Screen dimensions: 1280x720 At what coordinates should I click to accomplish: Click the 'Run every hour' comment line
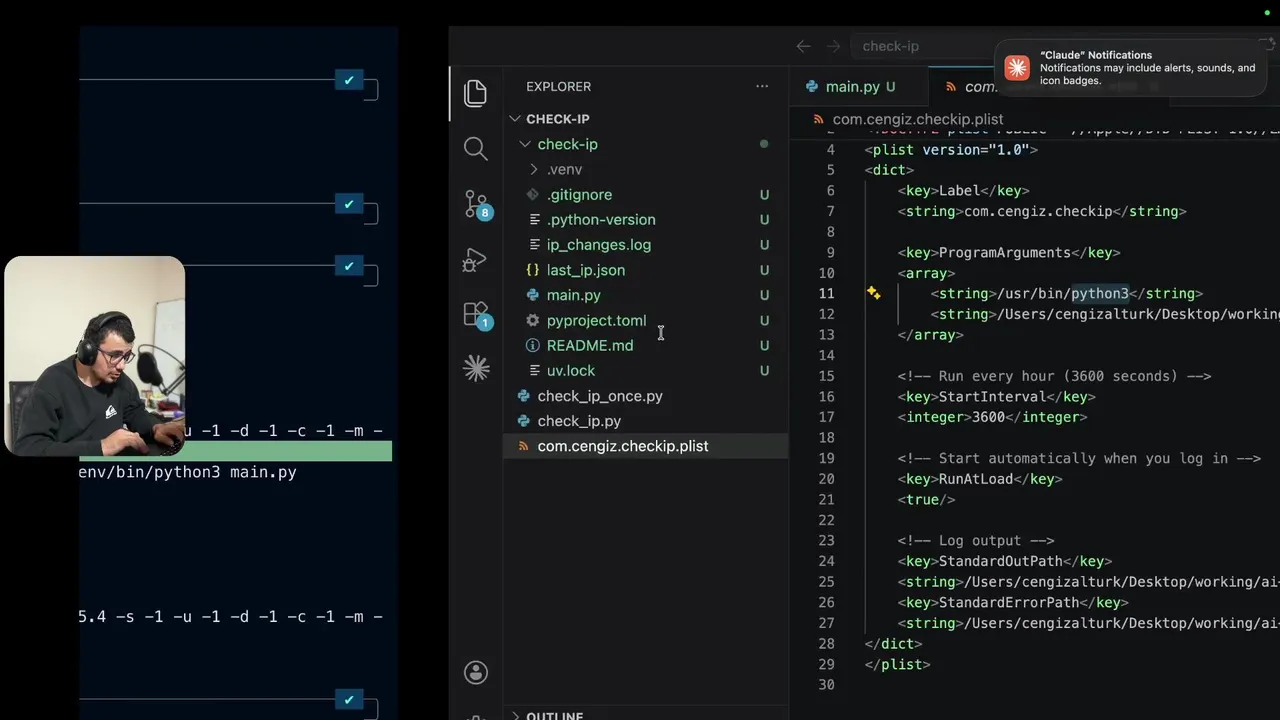tap(1054, 376)
